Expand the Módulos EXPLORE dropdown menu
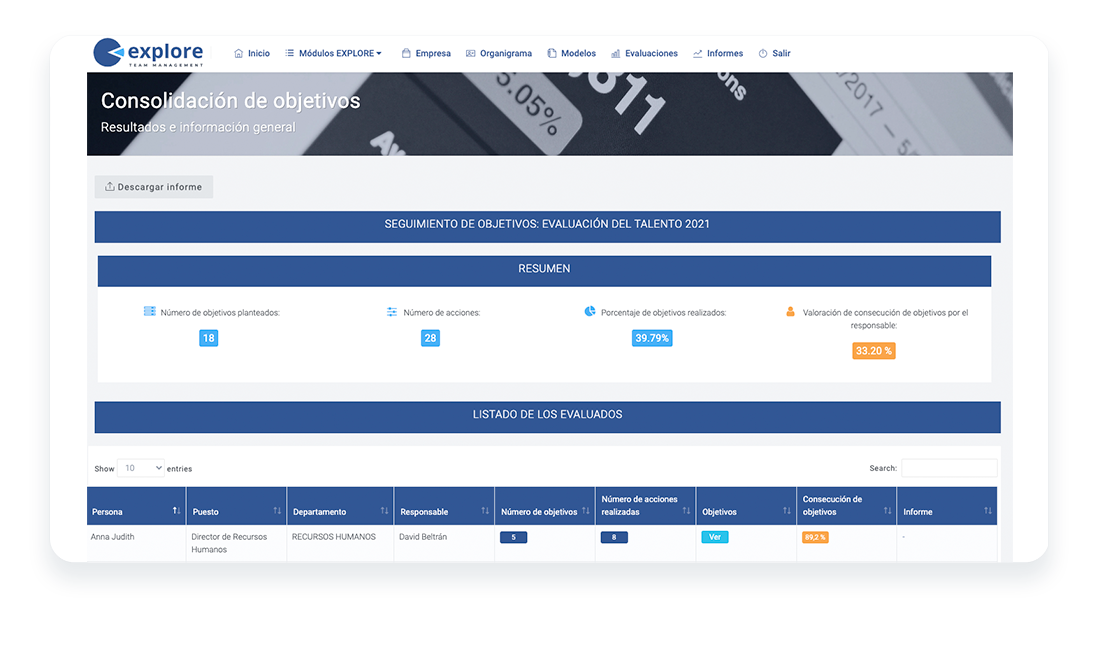This screenshot has width=1100, height=650. tap(333, 53)
